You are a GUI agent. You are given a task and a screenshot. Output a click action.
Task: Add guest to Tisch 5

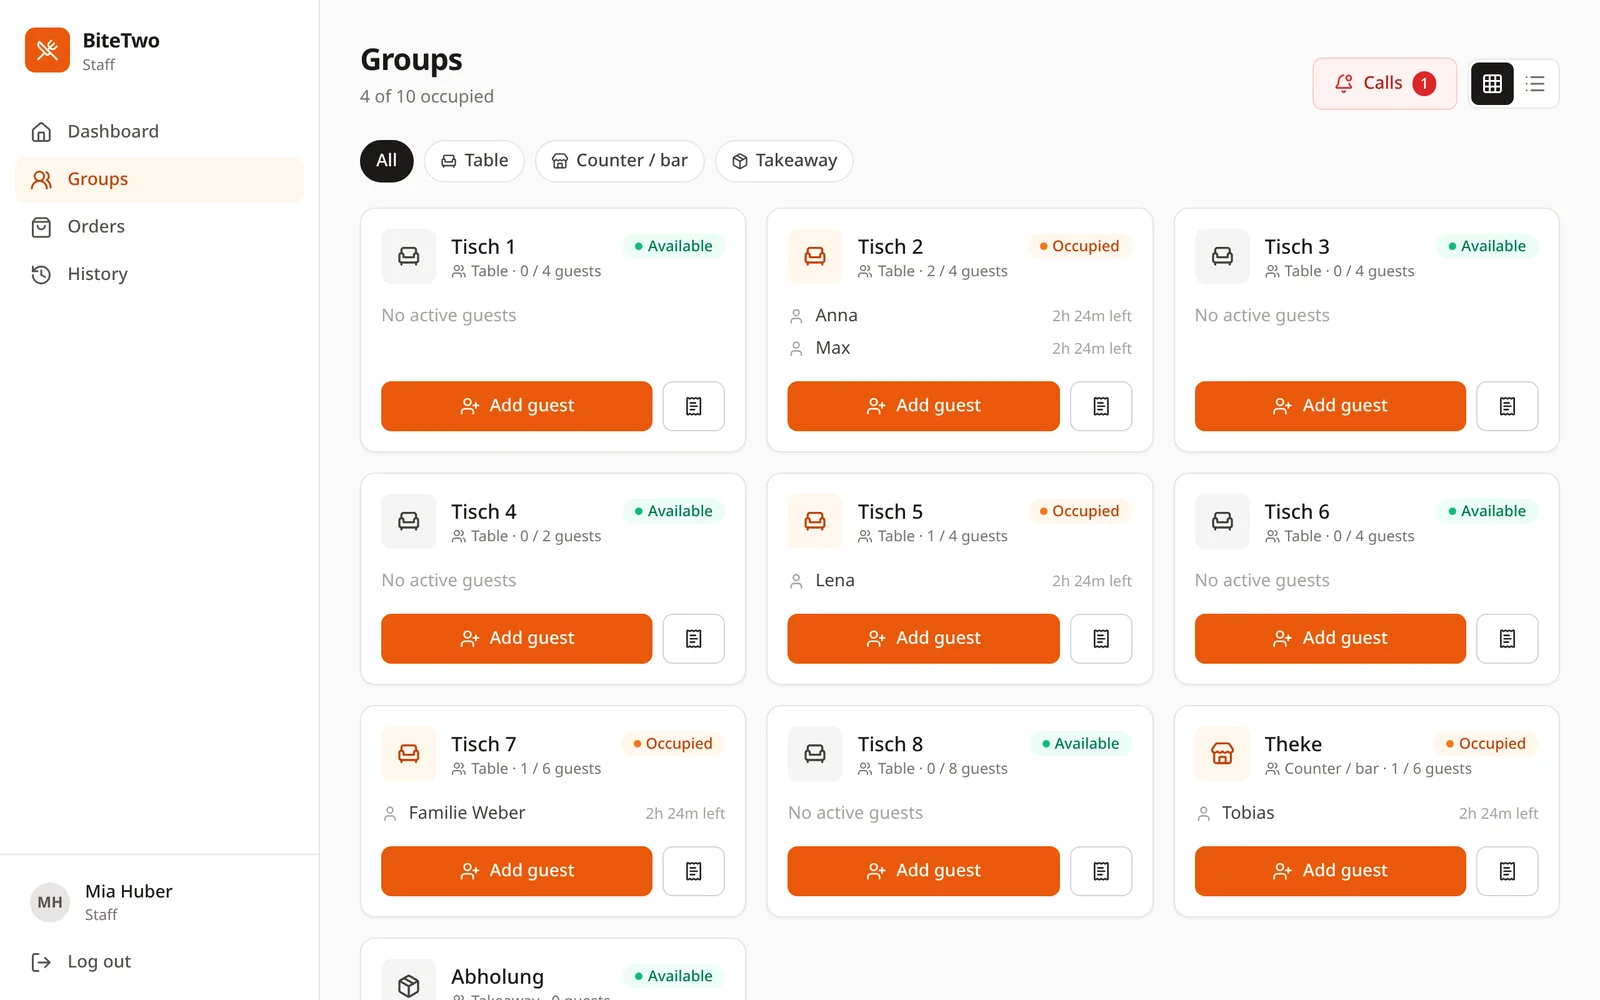point(923,639)
